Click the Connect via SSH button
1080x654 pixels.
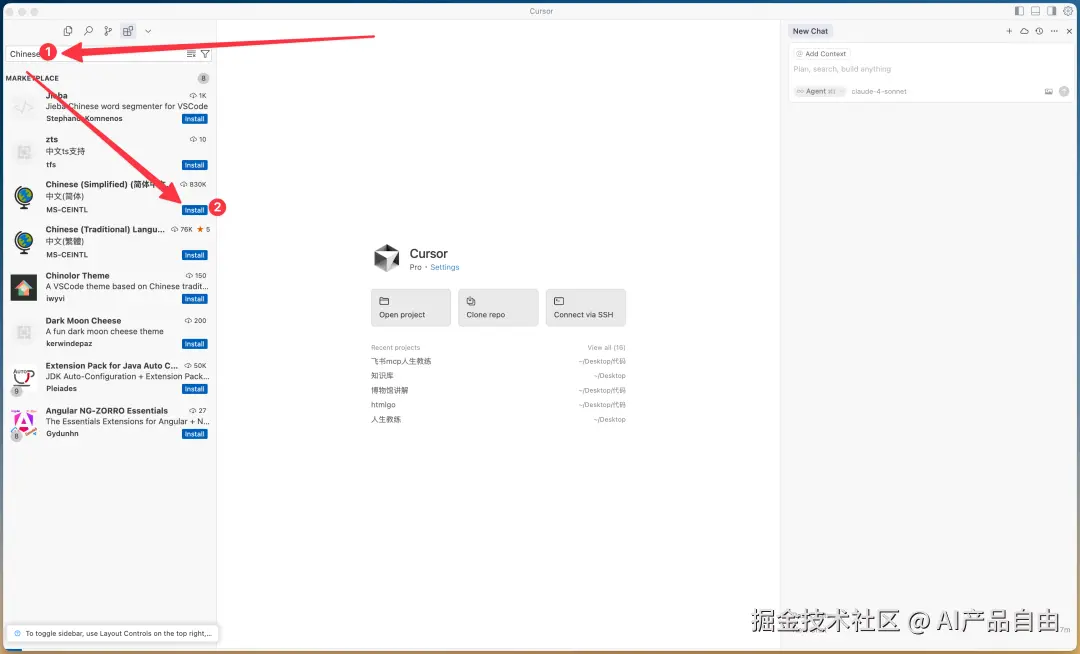585,307
